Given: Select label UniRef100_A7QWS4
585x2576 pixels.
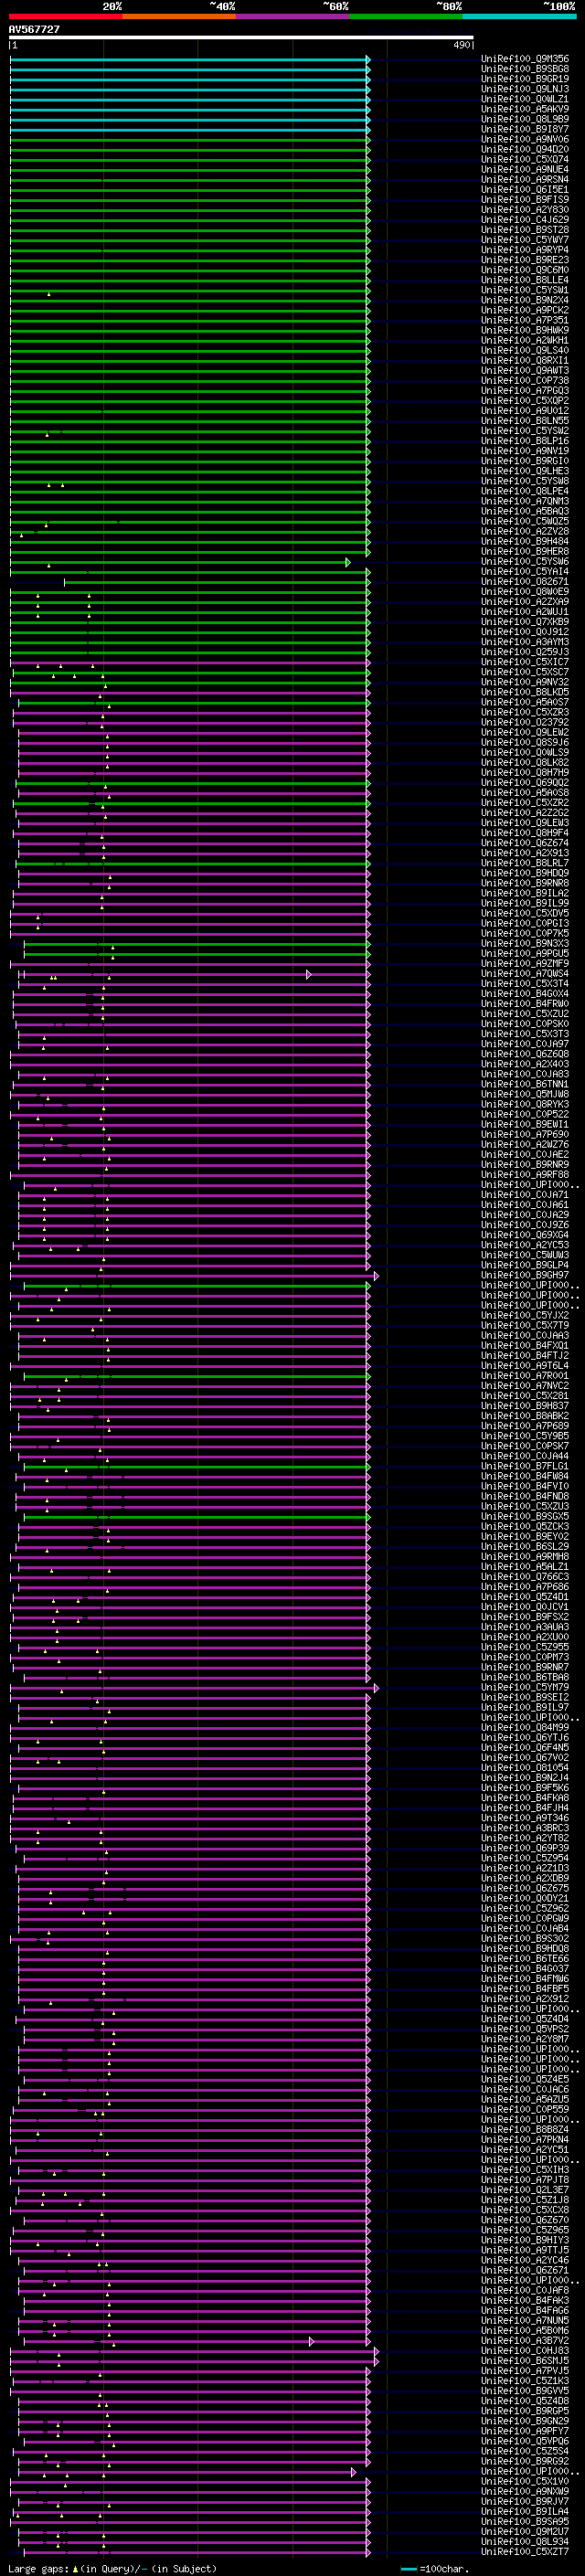Looking at the screenshot, I should 525,973.
